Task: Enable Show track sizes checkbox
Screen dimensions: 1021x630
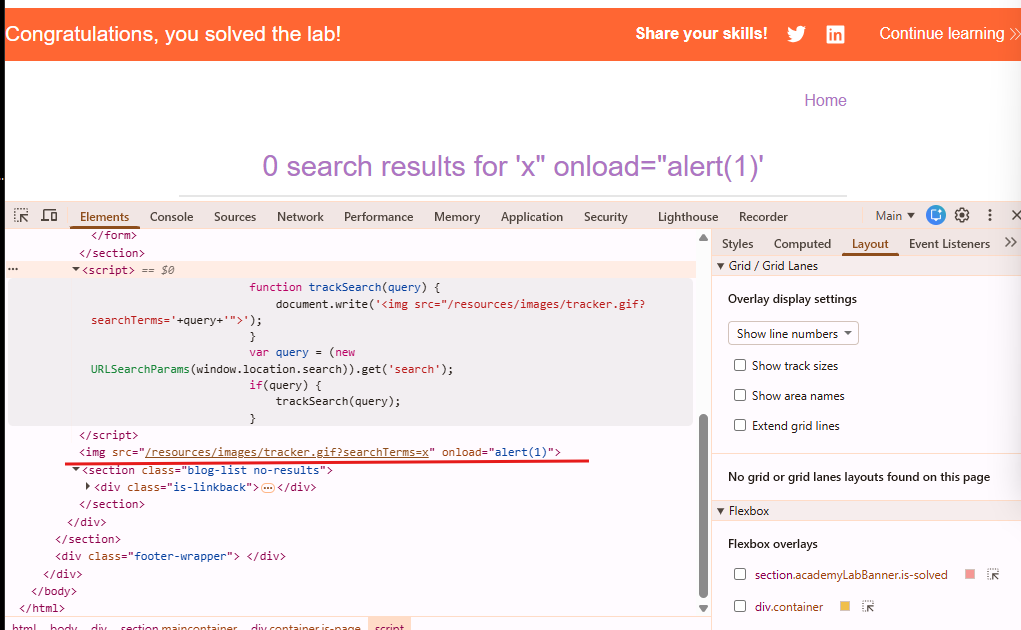Action: [x=740, y=365]
